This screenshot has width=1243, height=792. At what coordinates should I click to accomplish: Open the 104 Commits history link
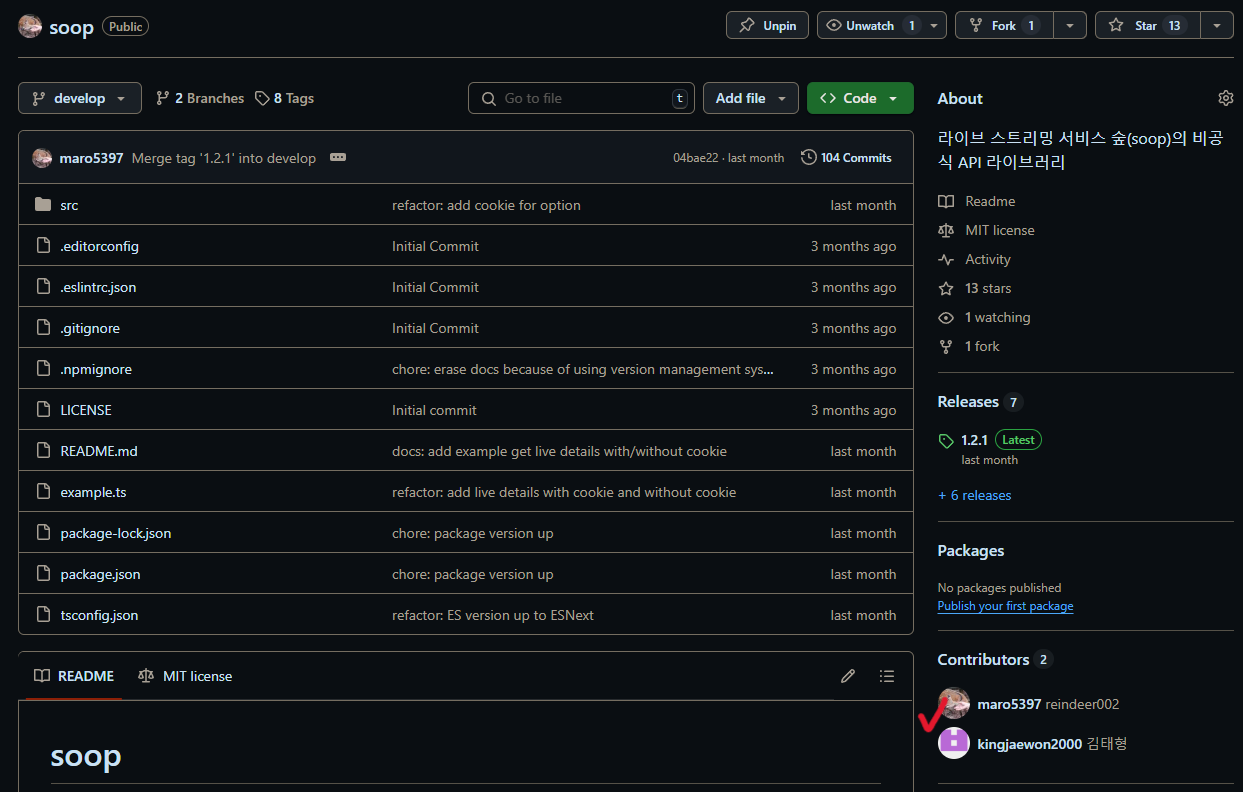846,158
